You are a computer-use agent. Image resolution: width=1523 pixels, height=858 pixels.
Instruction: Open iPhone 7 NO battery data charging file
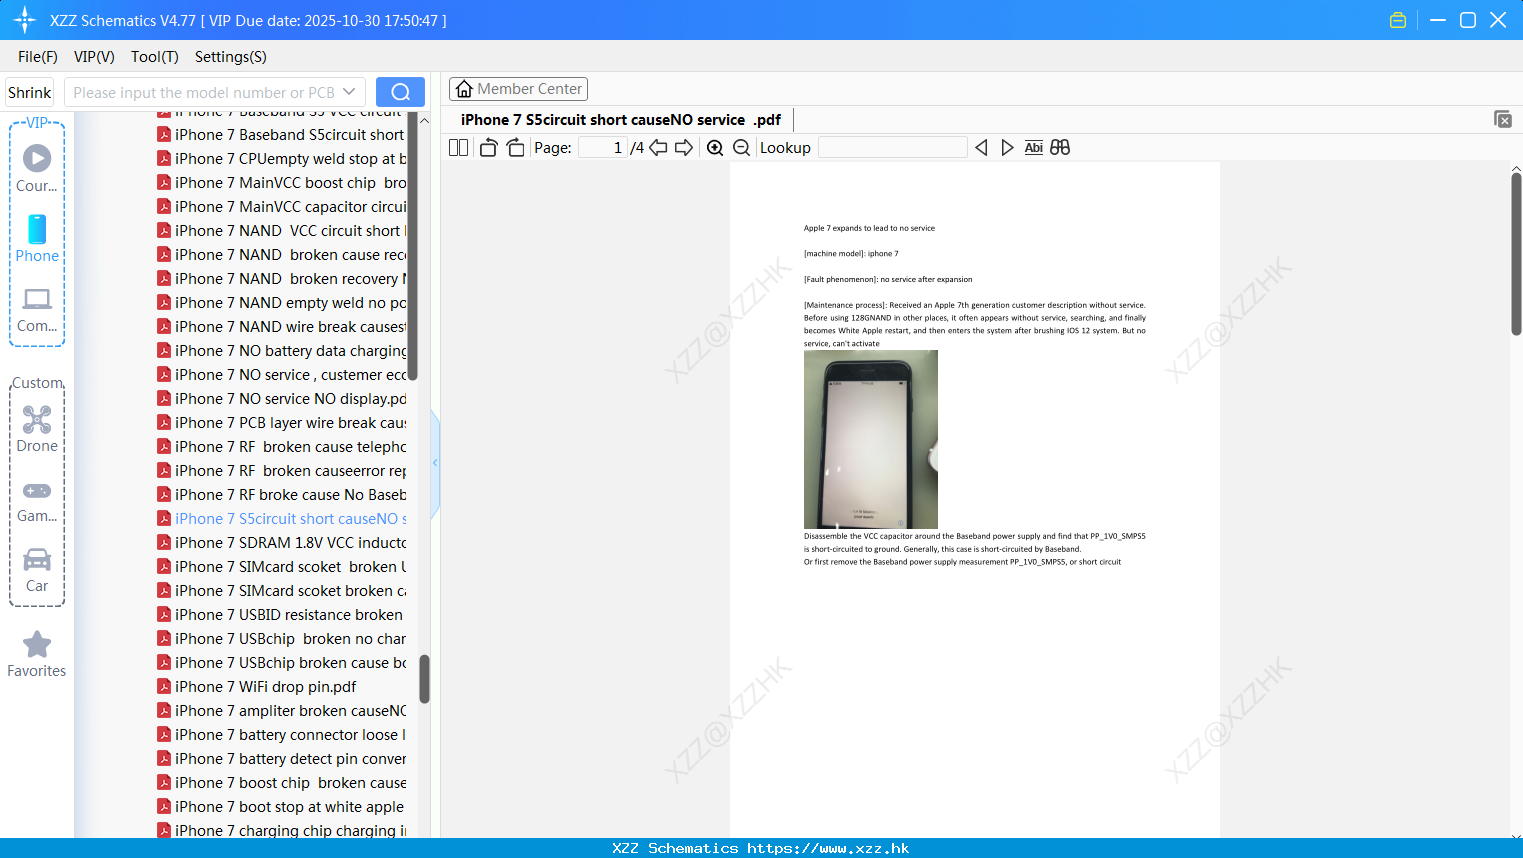point(282,351)
